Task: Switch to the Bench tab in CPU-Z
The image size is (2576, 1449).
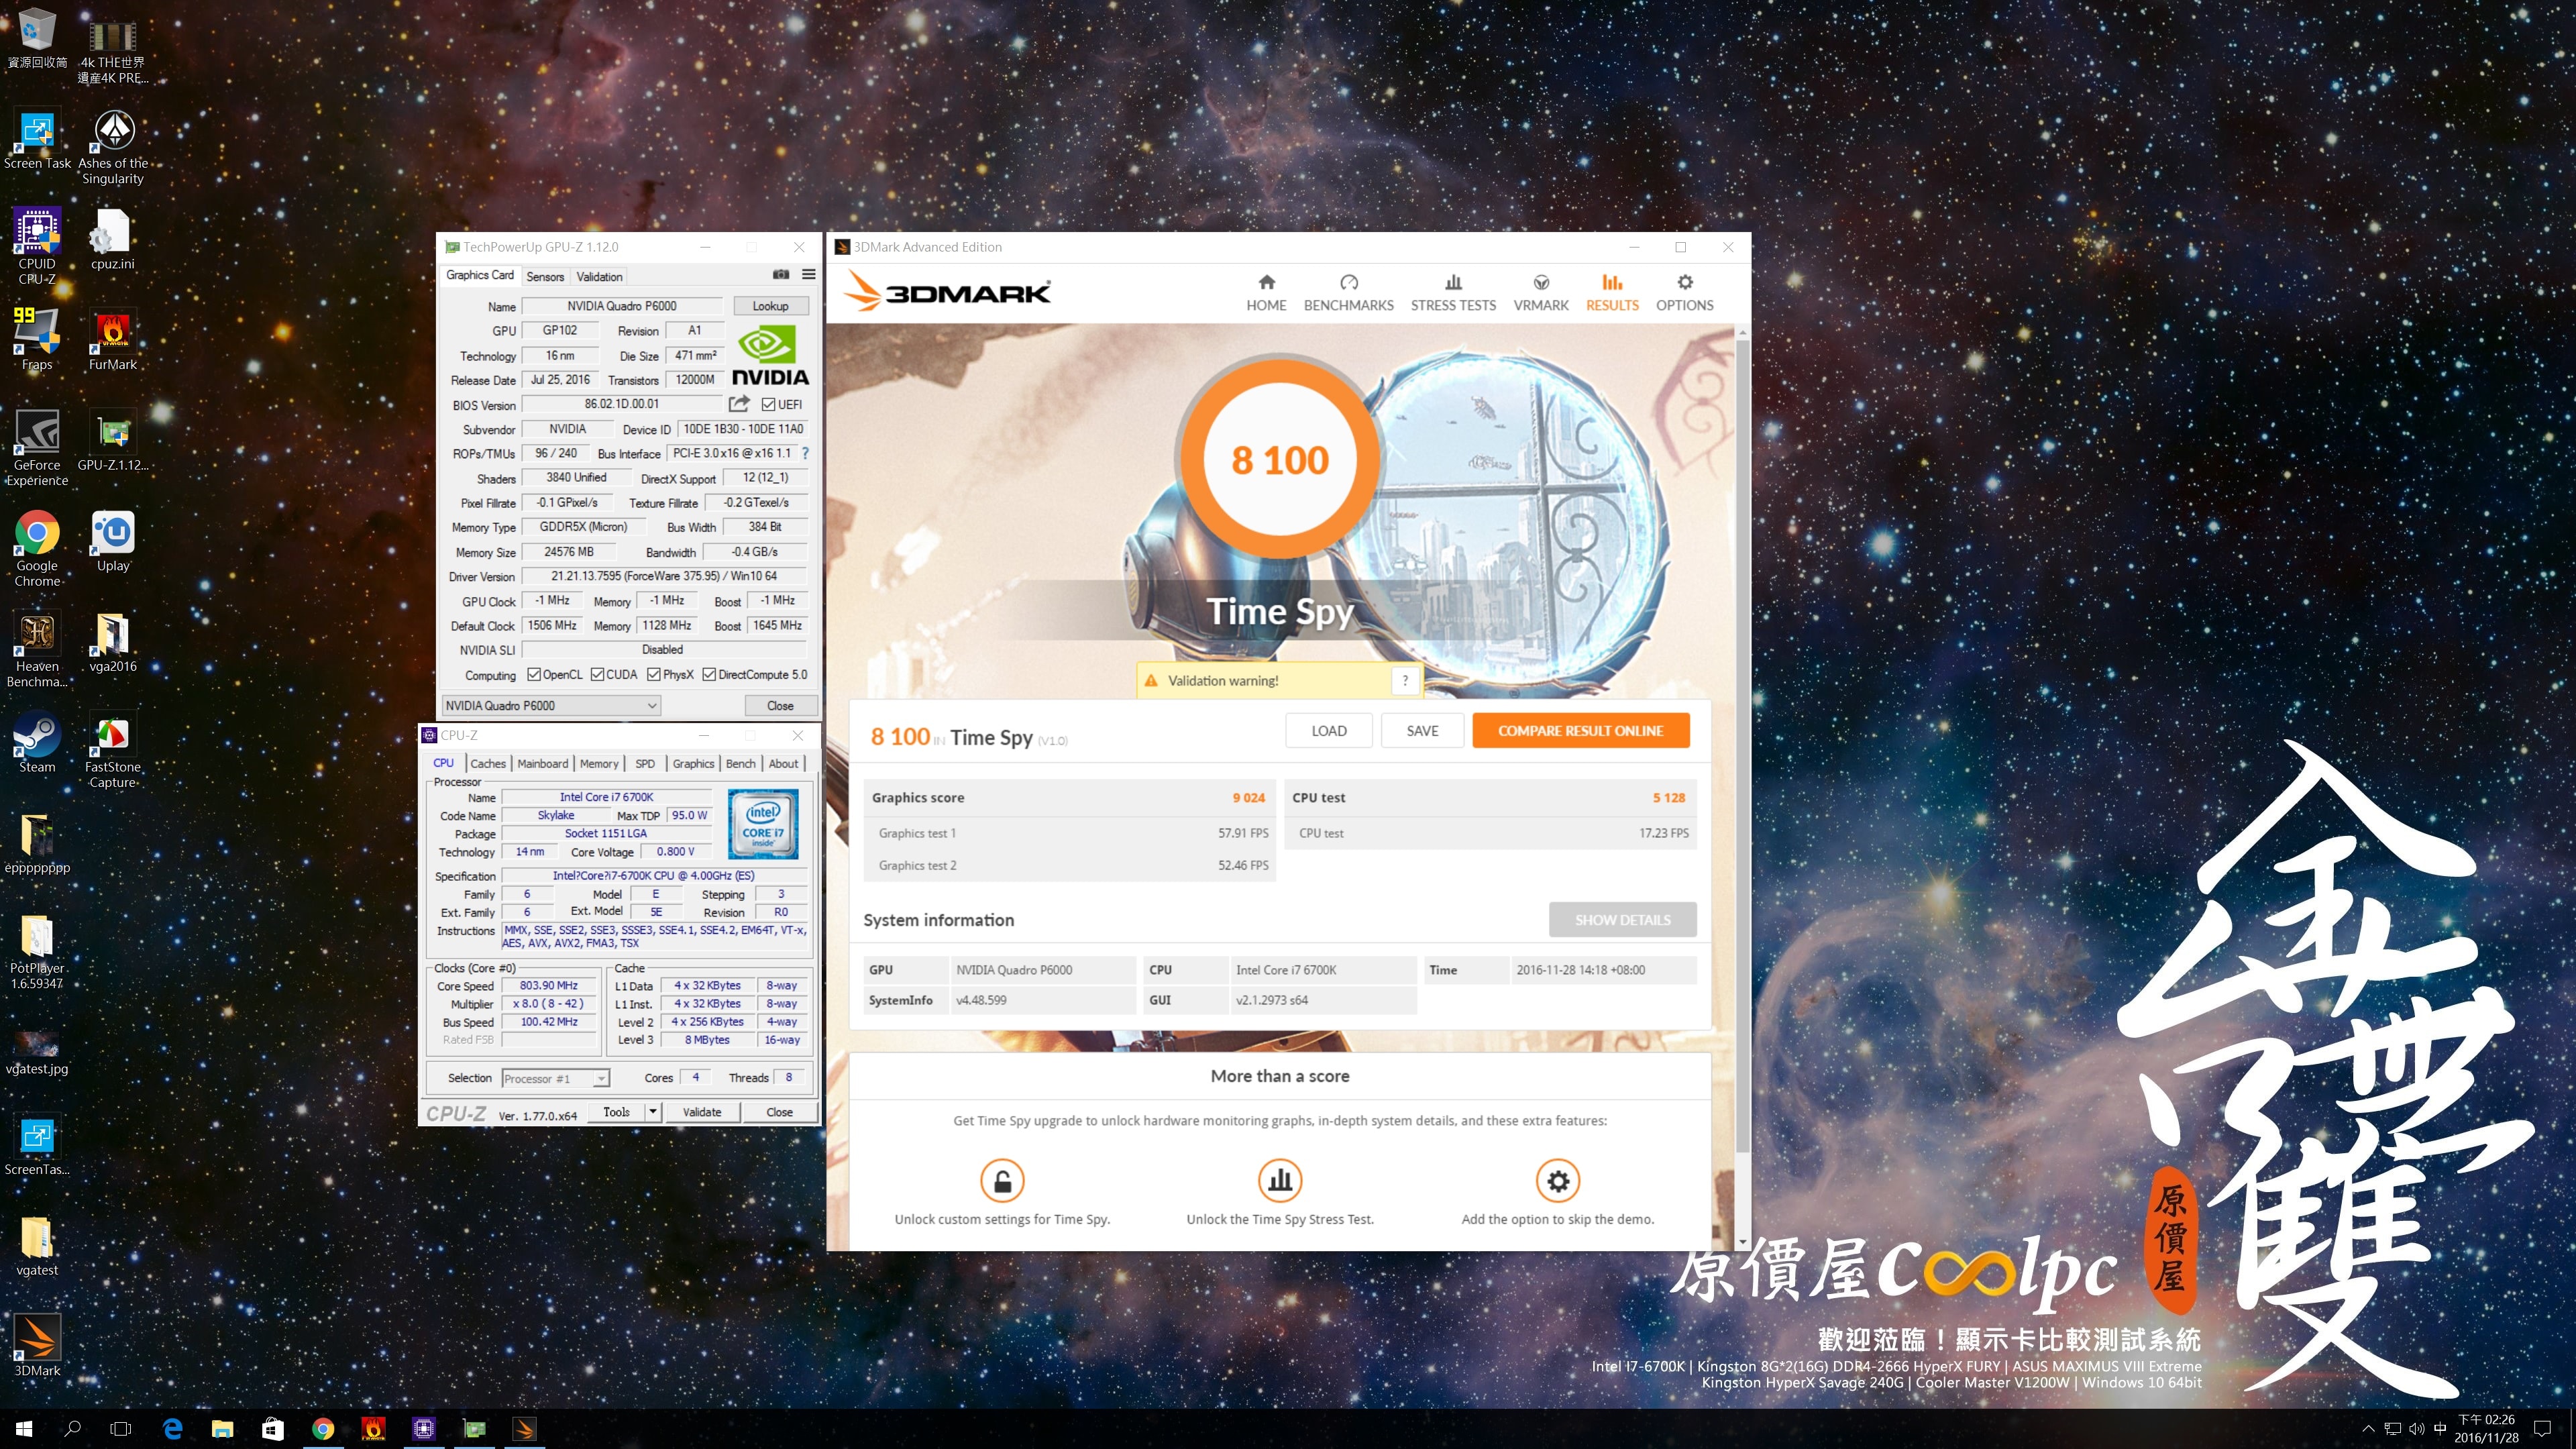Action: [x=740, y=763]
